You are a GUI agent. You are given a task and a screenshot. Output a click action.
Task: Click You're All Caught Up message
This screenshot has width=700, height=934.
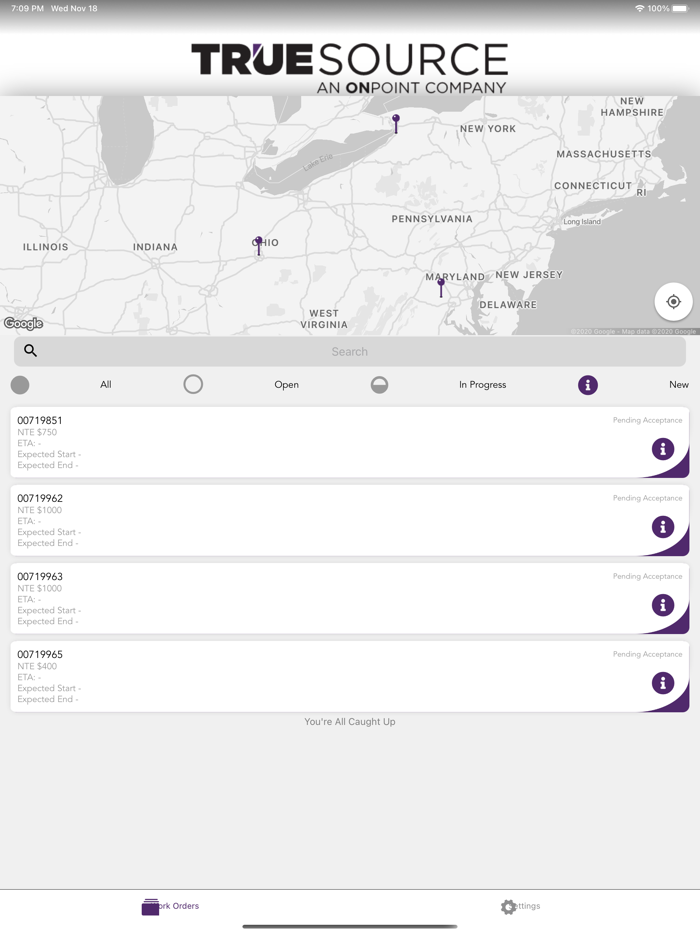(350, 722)
